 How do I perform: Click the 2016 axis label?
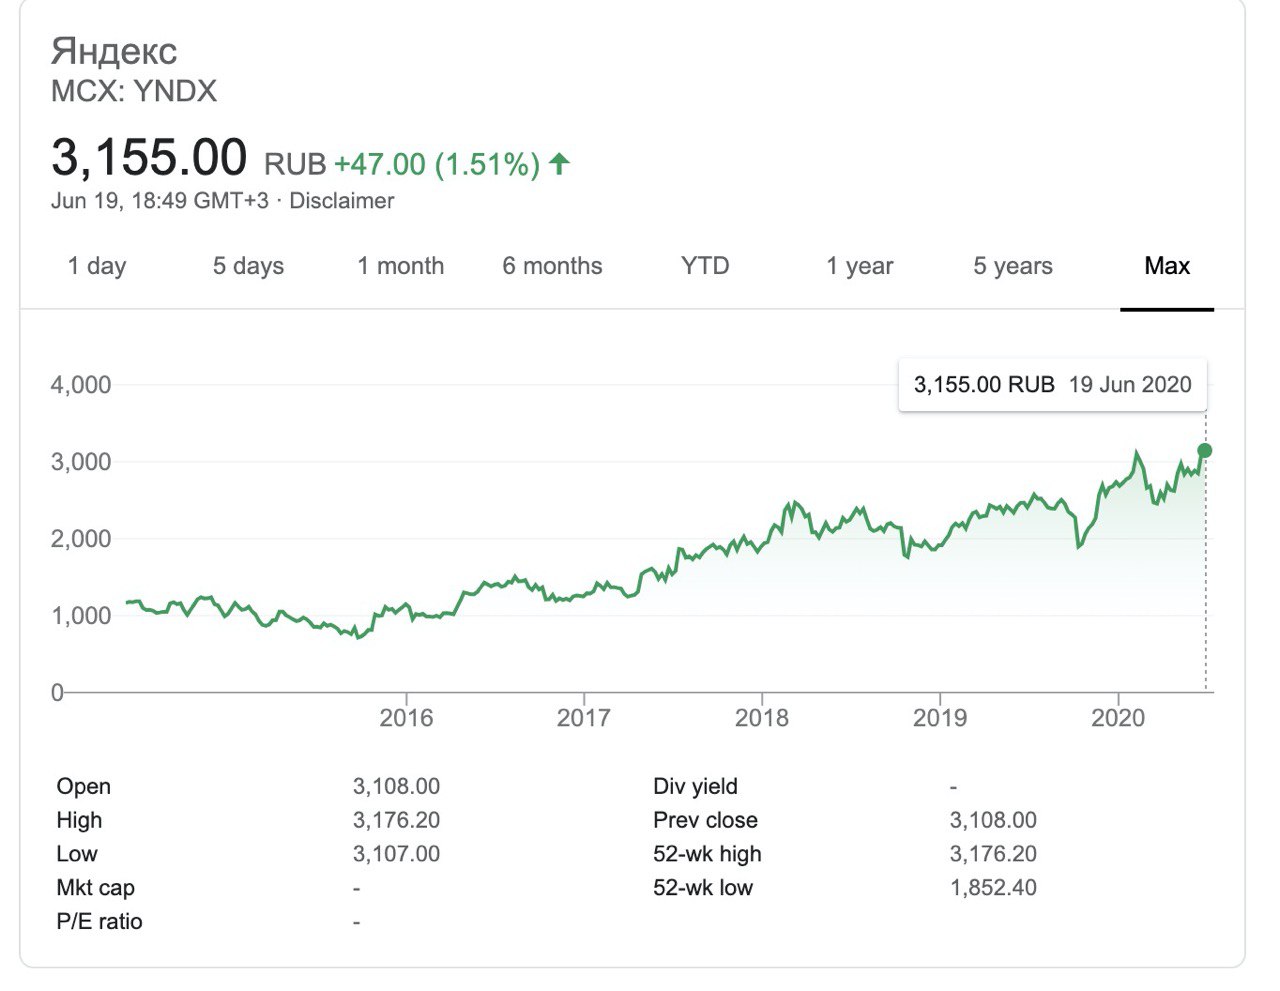(406, 718)
